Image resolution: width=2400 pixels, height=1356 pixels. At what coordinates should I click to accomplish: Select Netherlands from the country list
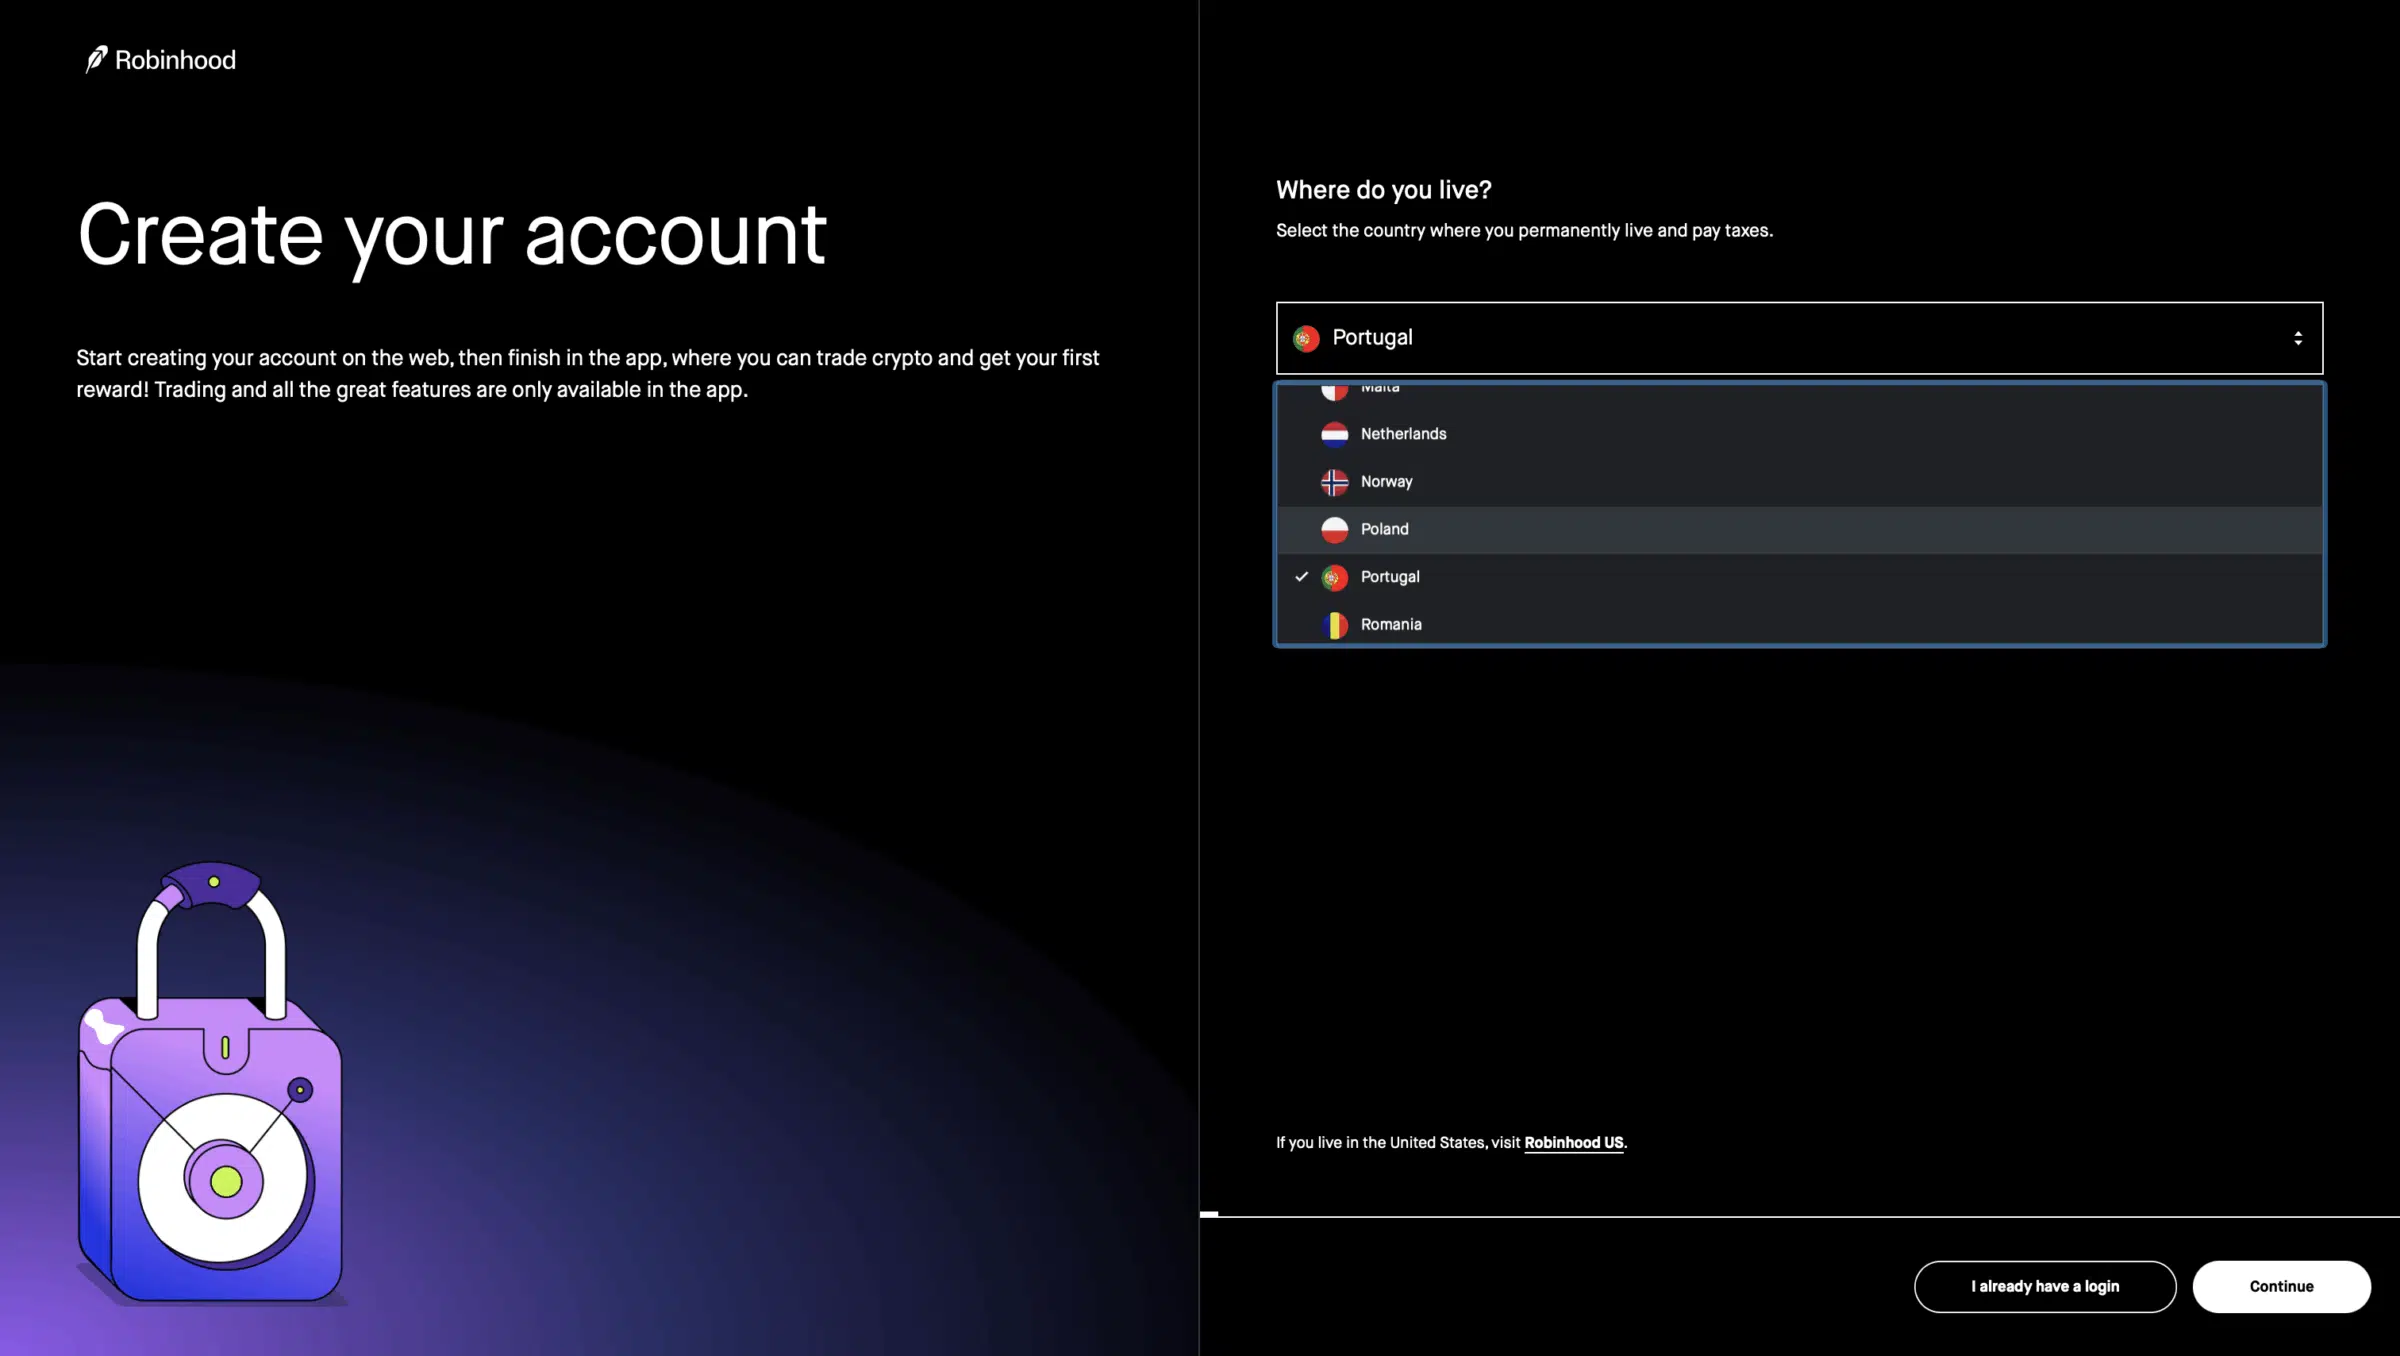tap(1799, 434)
